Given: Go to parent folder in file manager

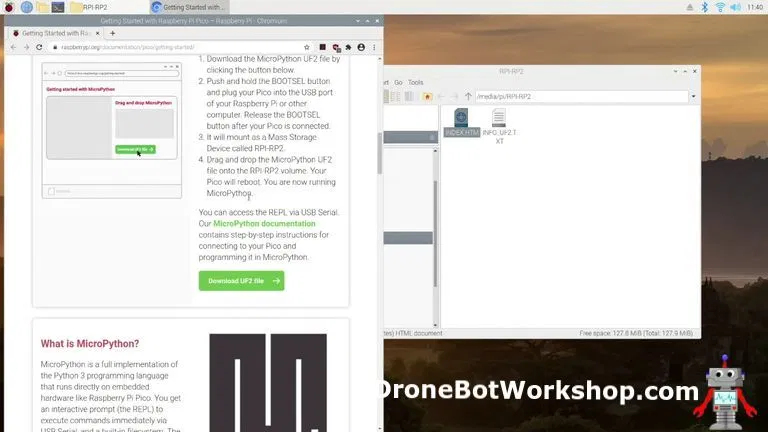Looking at the screenshot, I should coord(468,96).
